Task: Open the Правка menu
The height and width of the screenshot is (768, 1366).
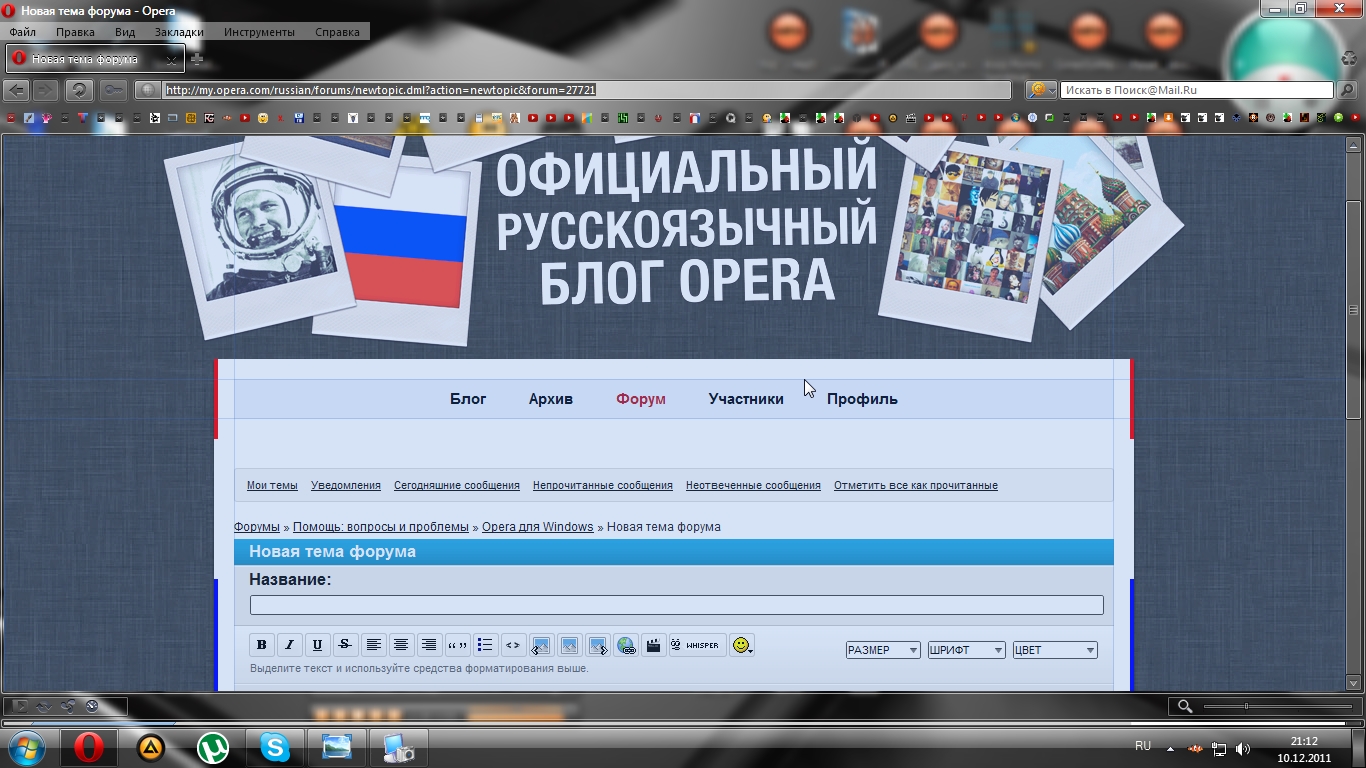Action: coord(76,32)
